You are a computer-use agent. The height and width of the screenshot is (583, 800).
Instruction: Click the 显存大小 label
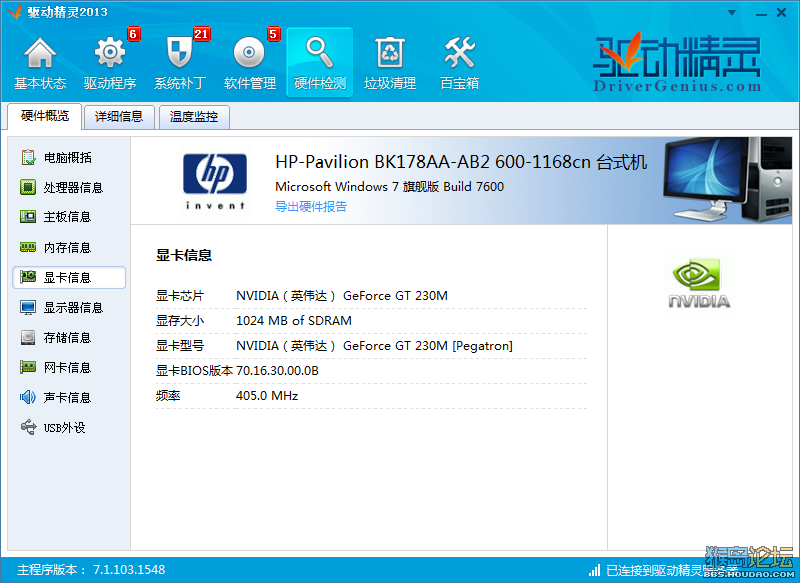click(180, 321)
